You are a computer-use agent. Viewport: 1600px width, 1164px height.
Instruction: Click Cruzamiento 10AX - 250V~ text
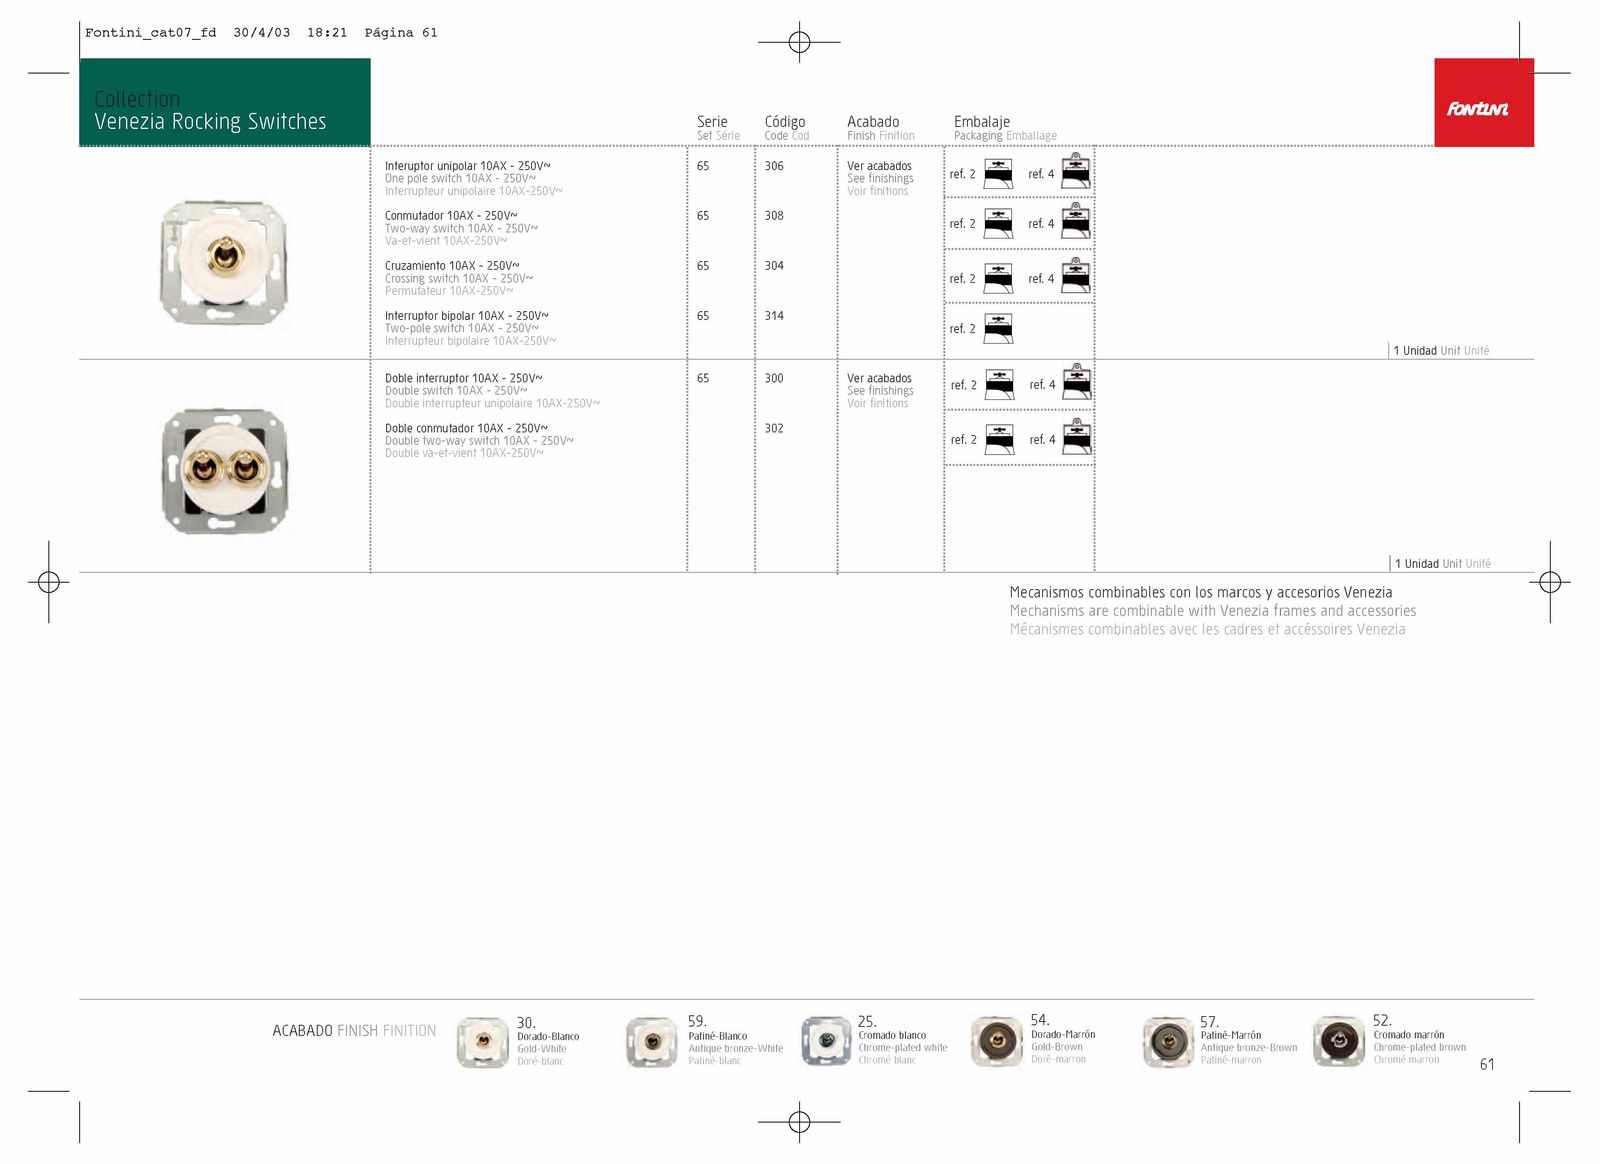tap(452, 266)
